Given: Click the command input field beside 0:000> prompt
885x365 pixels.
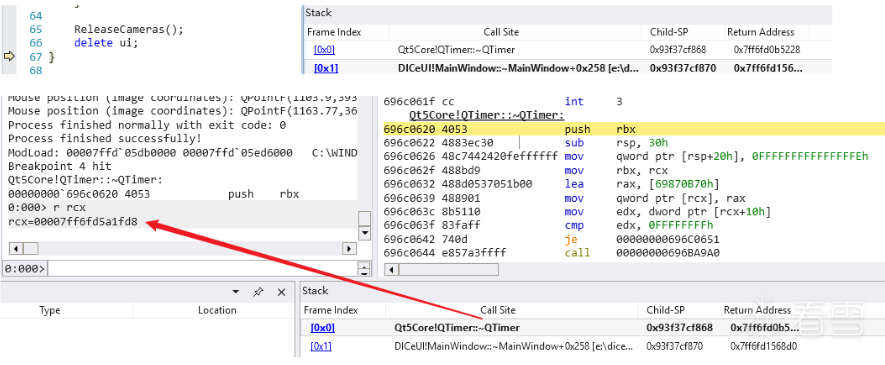Looking at the screenshot, I should (203, 269).
